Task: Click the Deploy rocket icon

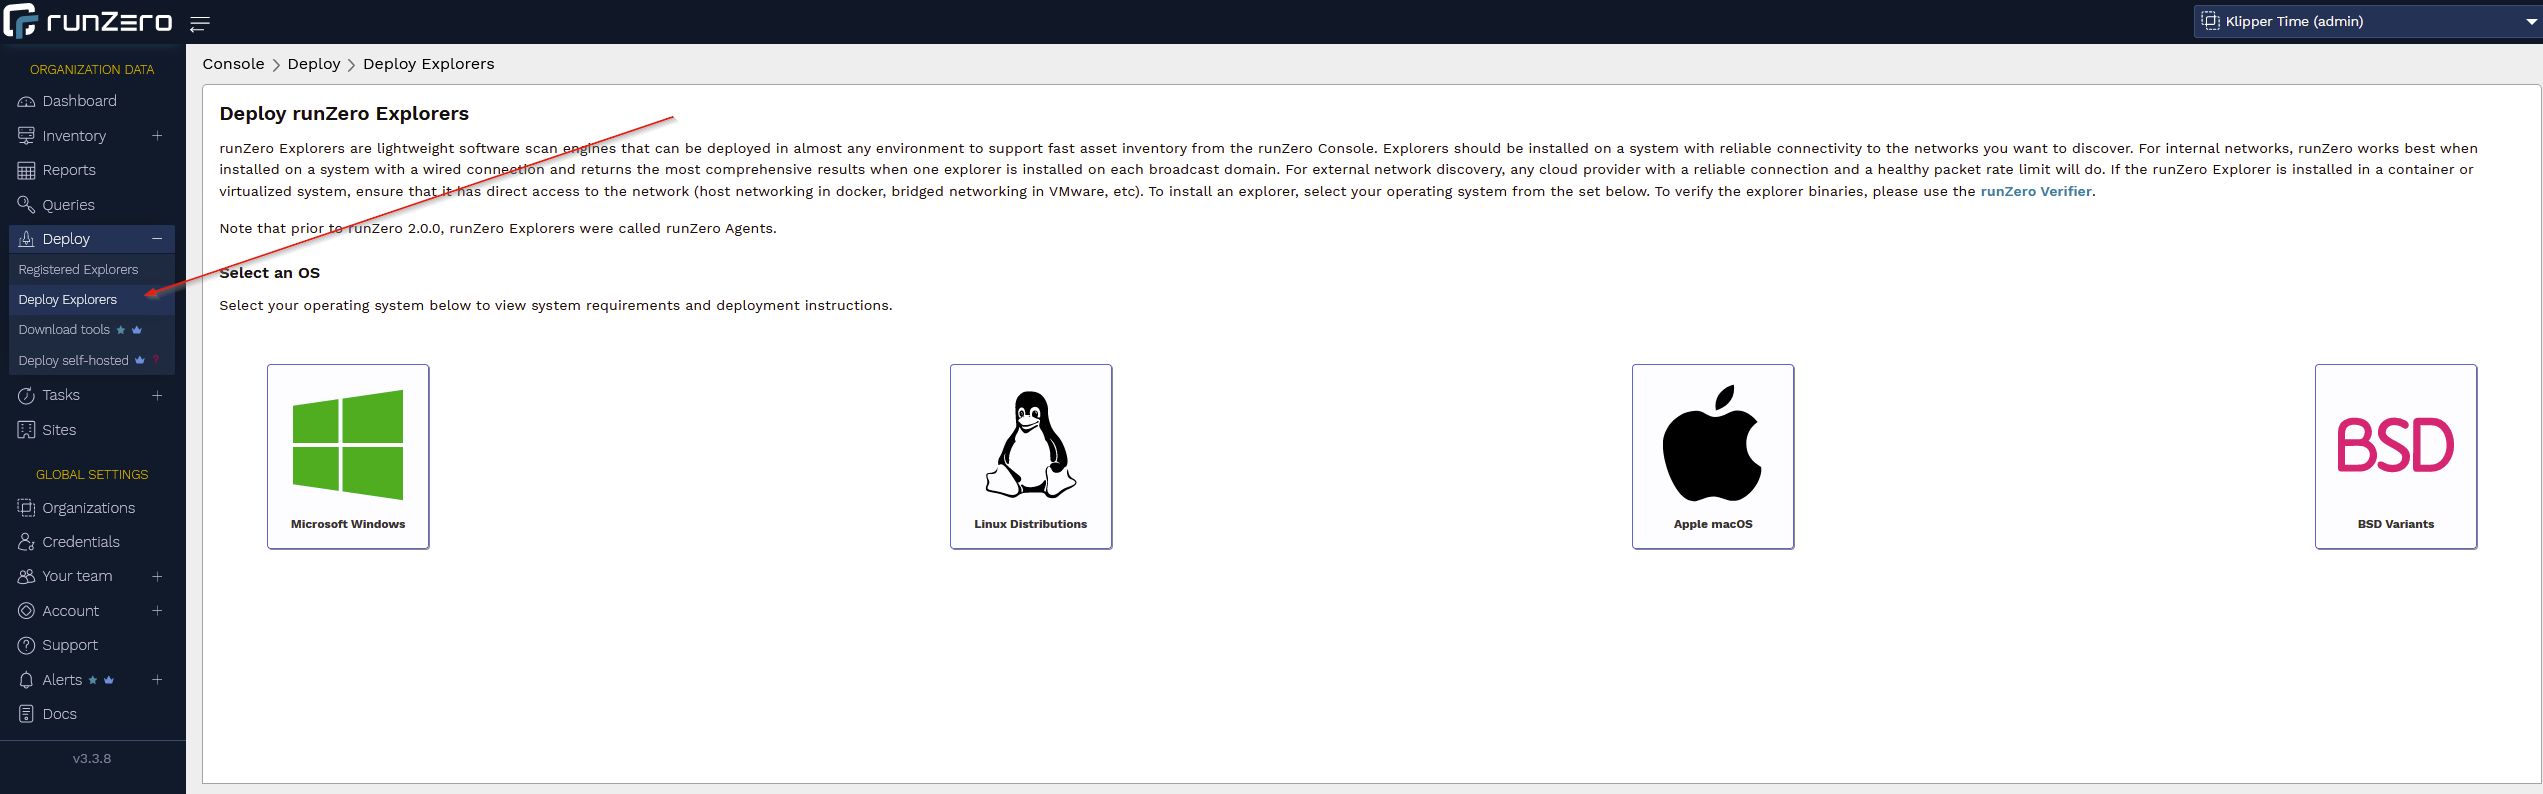Action: click(26, 239)
